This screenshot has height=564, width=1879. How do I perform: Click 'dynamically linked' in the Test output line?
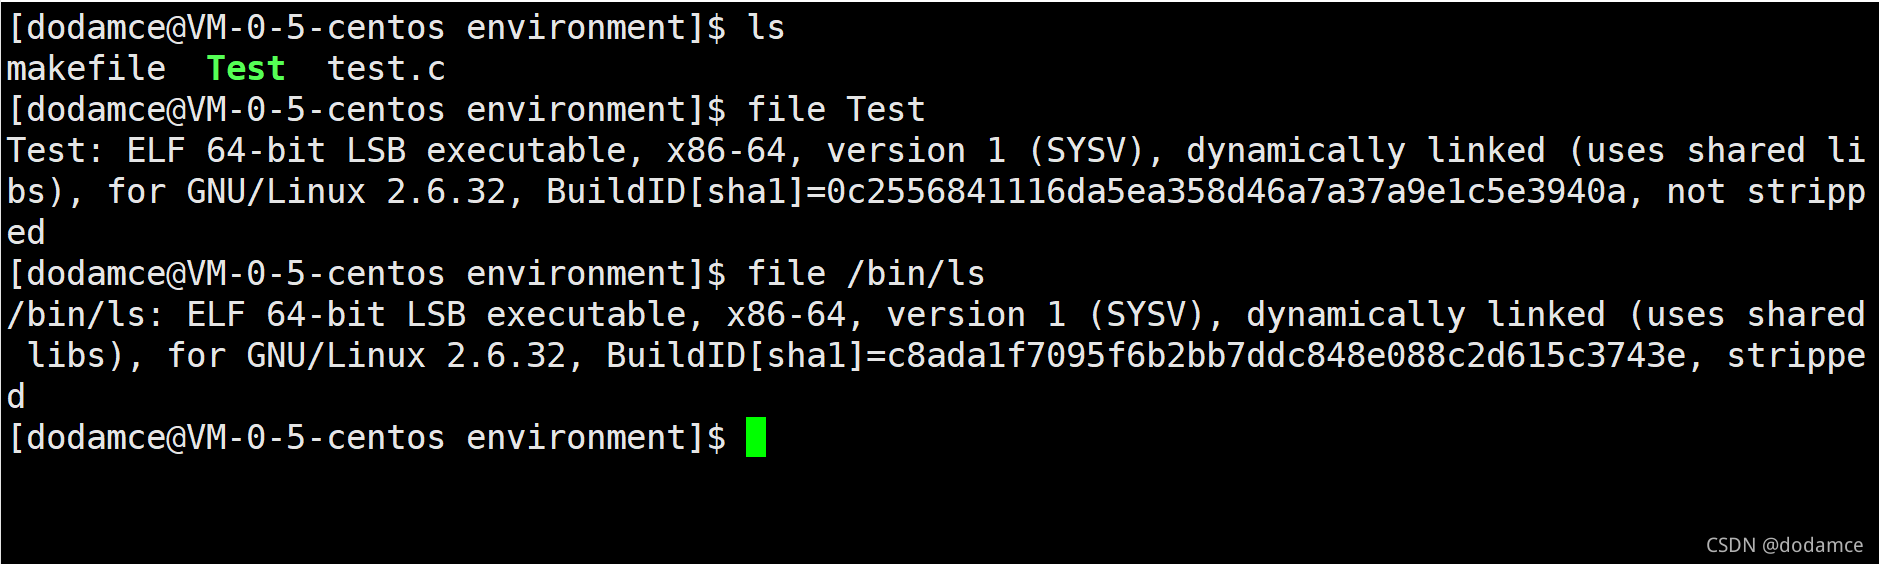[1366, 151]
